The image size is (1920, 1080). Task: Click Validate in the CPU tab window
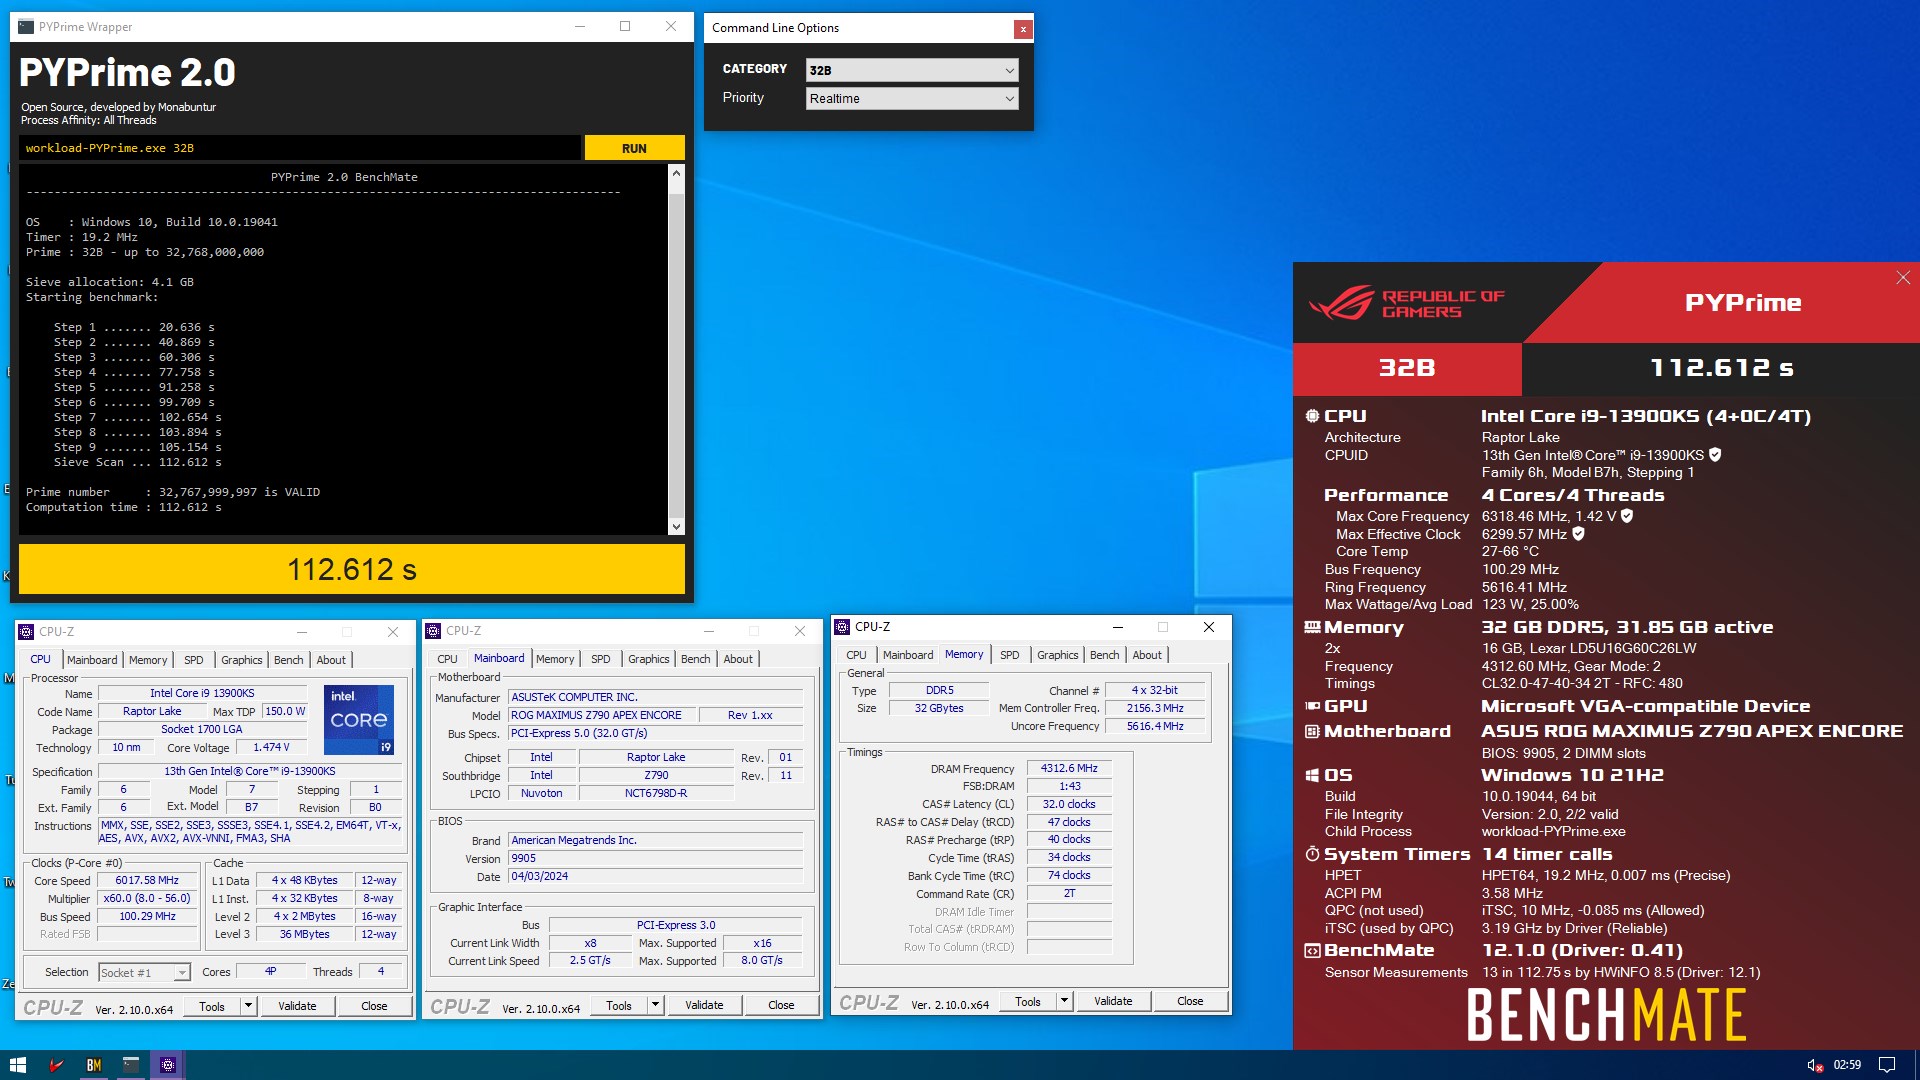click(297, 1006)
